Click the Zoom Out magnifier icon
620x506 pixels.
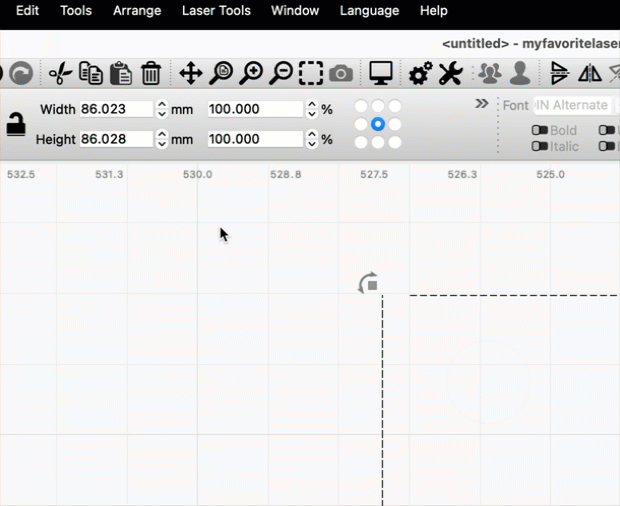pyautogui.click(x=282, y=73)
